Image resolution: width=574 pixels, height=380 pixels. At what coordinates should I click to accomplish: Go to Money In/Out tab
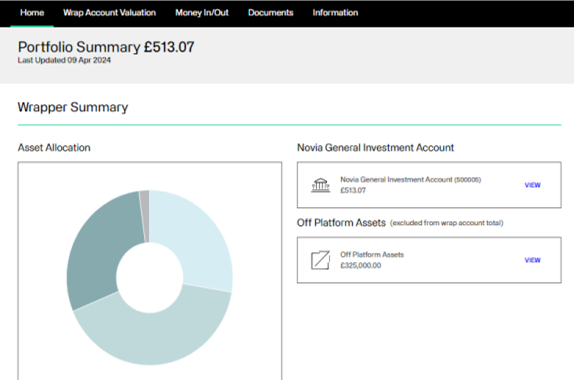coord(202,13)
